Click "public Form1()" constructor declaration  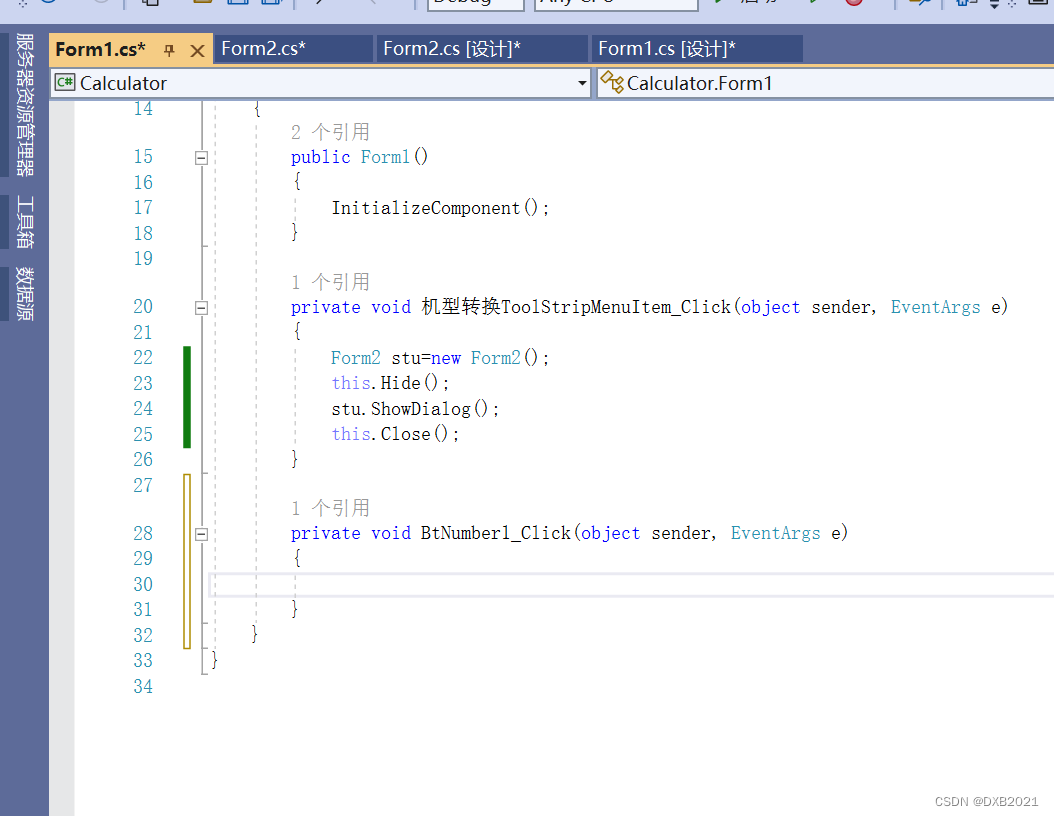pos(359,157)
